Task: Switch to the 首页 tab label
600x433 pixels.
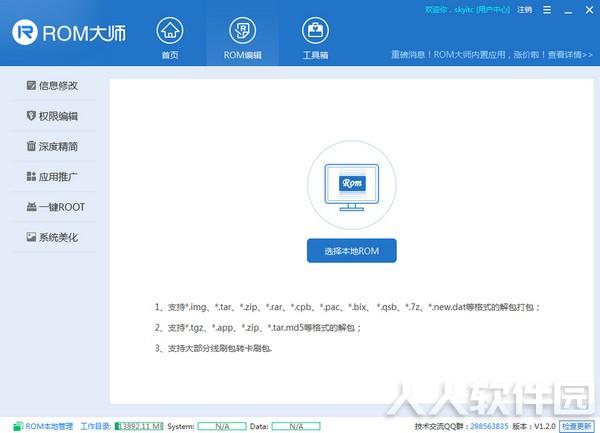Action: pos(170,55)
